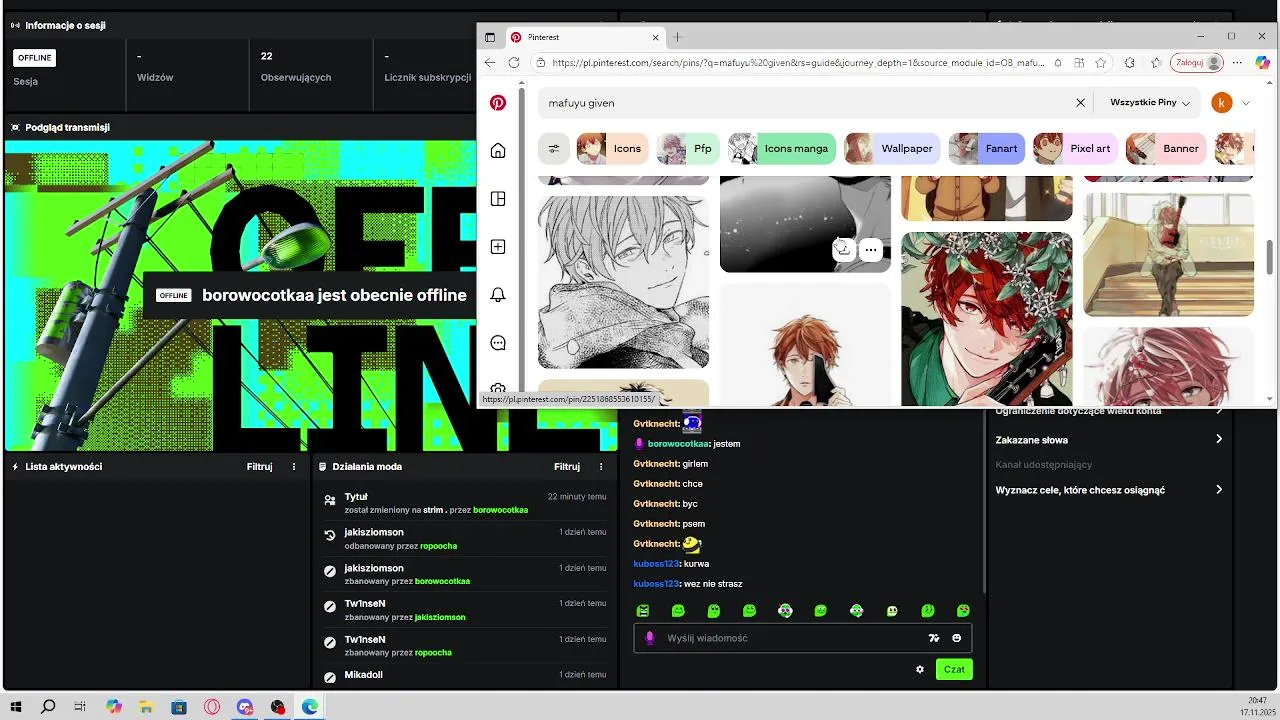
Task: Refresh the Pinterest page
Action: (514, 62)
